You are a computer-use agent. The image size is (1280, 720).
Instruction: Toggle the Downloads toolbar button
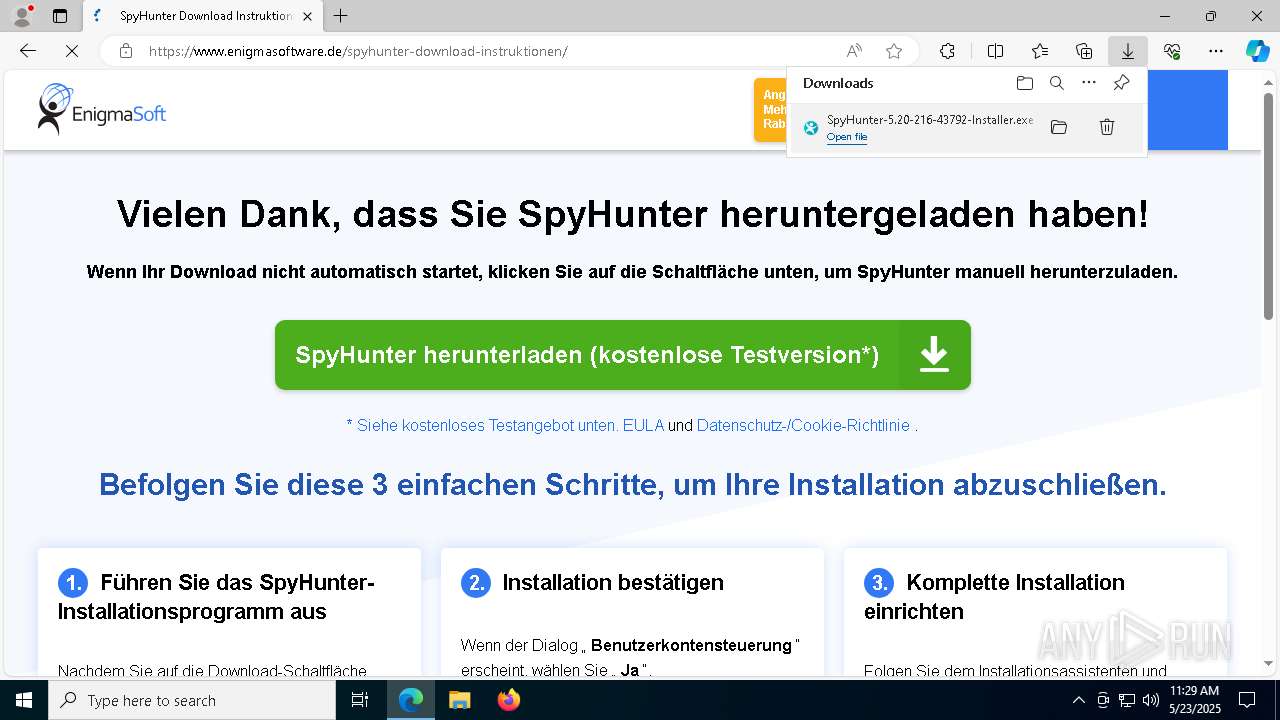point(1128,51)
